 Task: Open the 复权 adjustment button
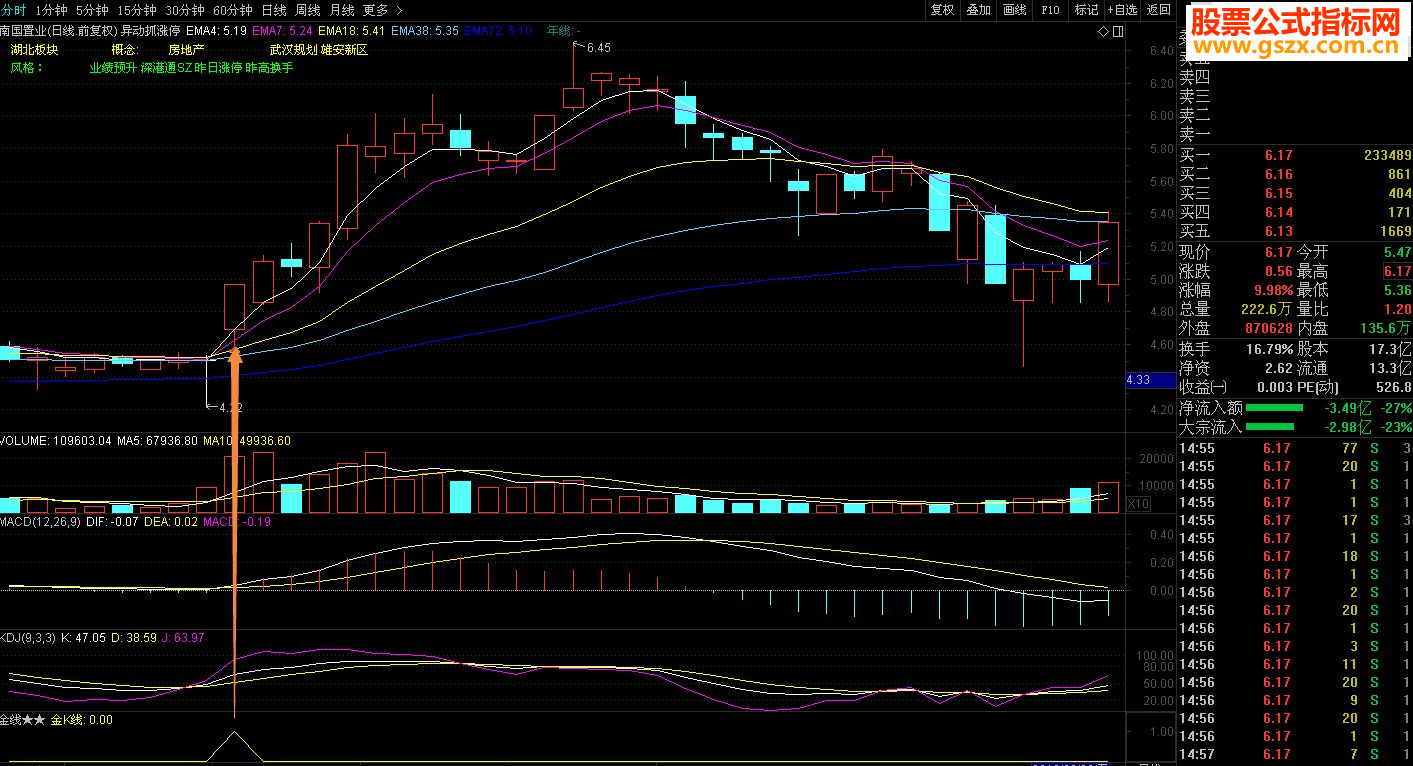[x=942, y=10]
